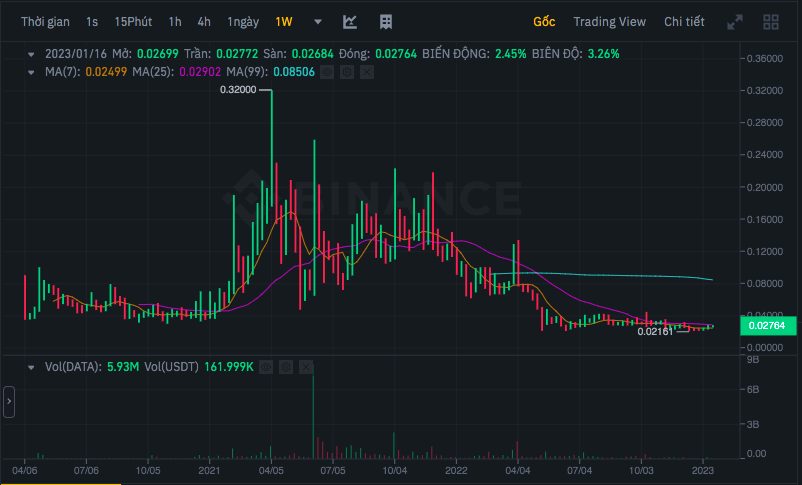The height and width of the screenshot is (485, 802).
Task: Click the BIẾN ĐỘNG value 2.45%
Action: [510, 54]
